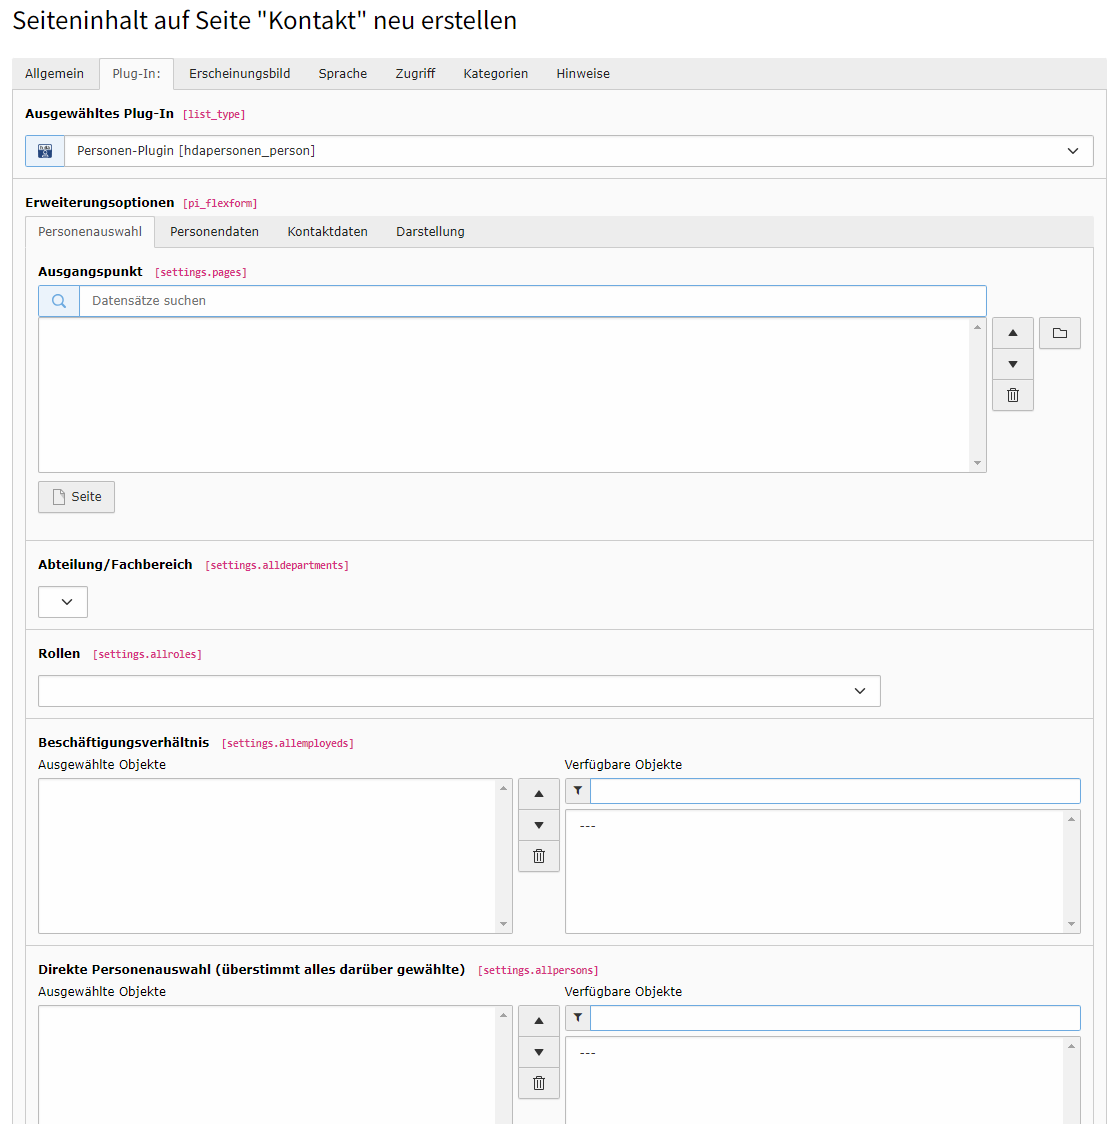This screenshot has width=1109, height=1124.
Task: Move Direkte Personenauswahl item down
Action: click(539, 1052)
